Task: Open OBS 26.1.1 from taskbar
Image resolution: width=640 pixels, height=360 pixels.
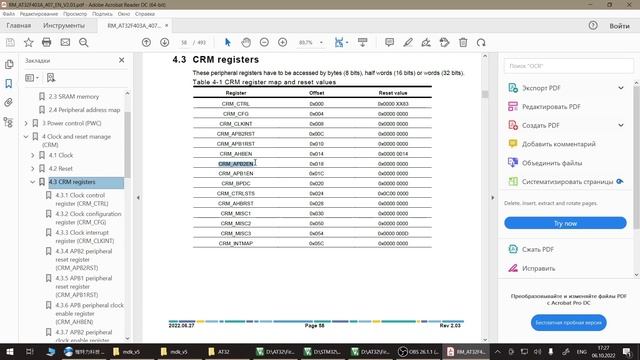Action: (418, 351)
